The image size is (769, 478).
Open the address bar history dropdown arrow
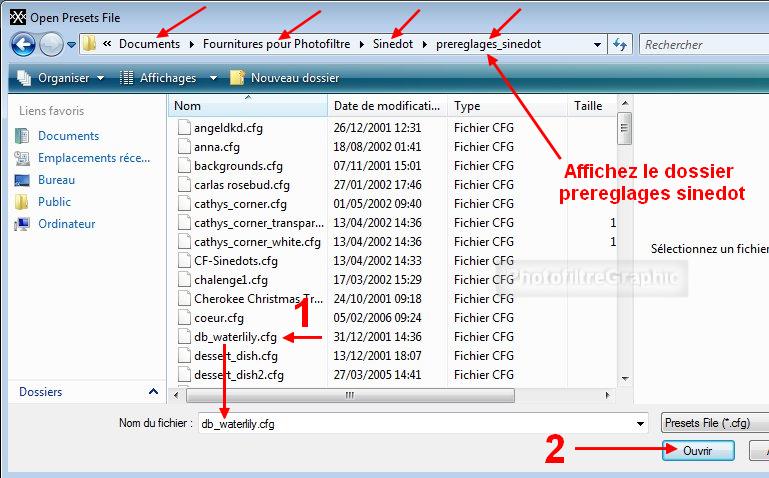pos(597,44)
